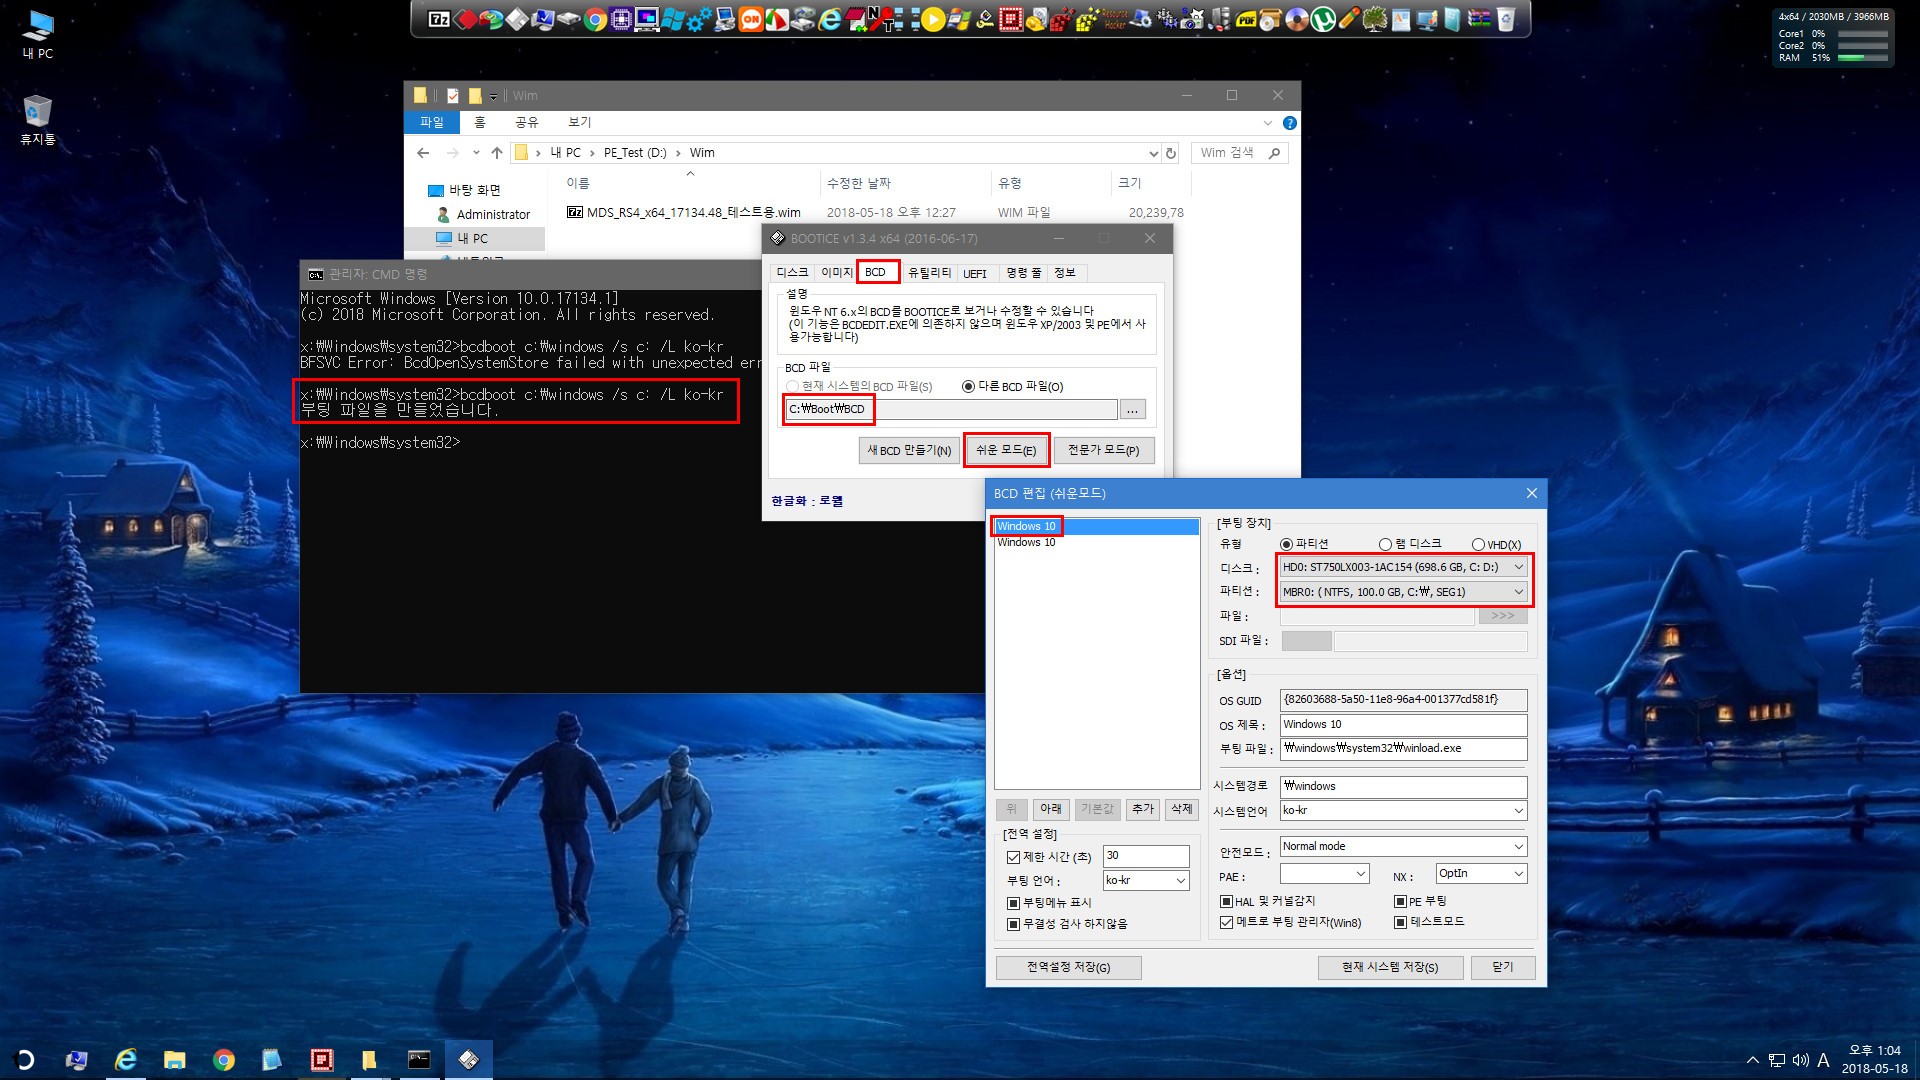Click the BOOTICE icon in the taskbar
This screenshot has width=1920, height=1080.
click(x=468, y=1059)
